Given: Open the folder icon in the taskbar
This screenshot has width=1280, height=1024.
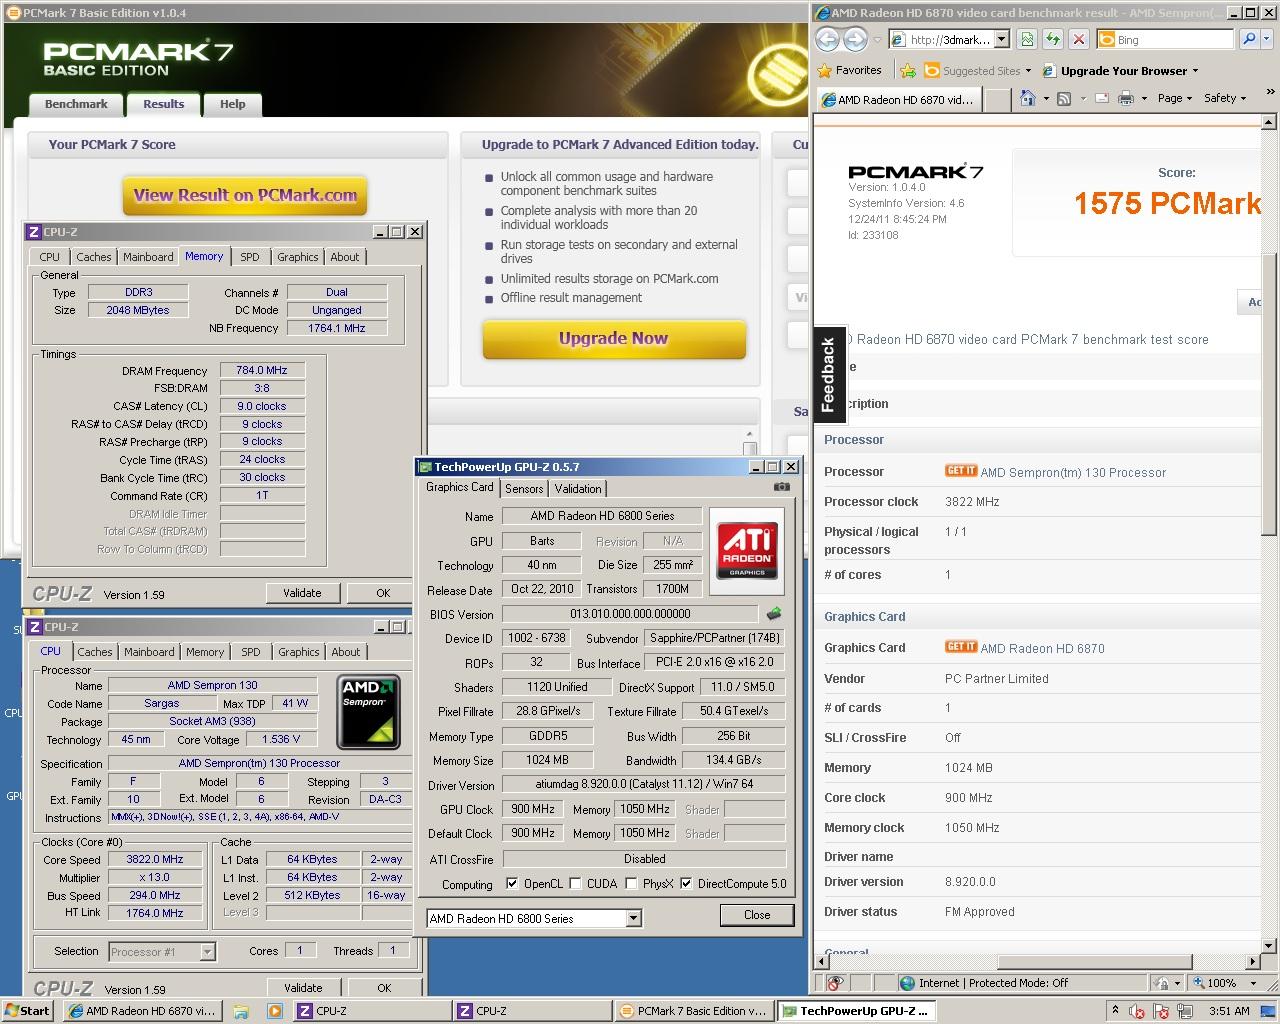Looking at the screenshot, I should point(241,1011).
